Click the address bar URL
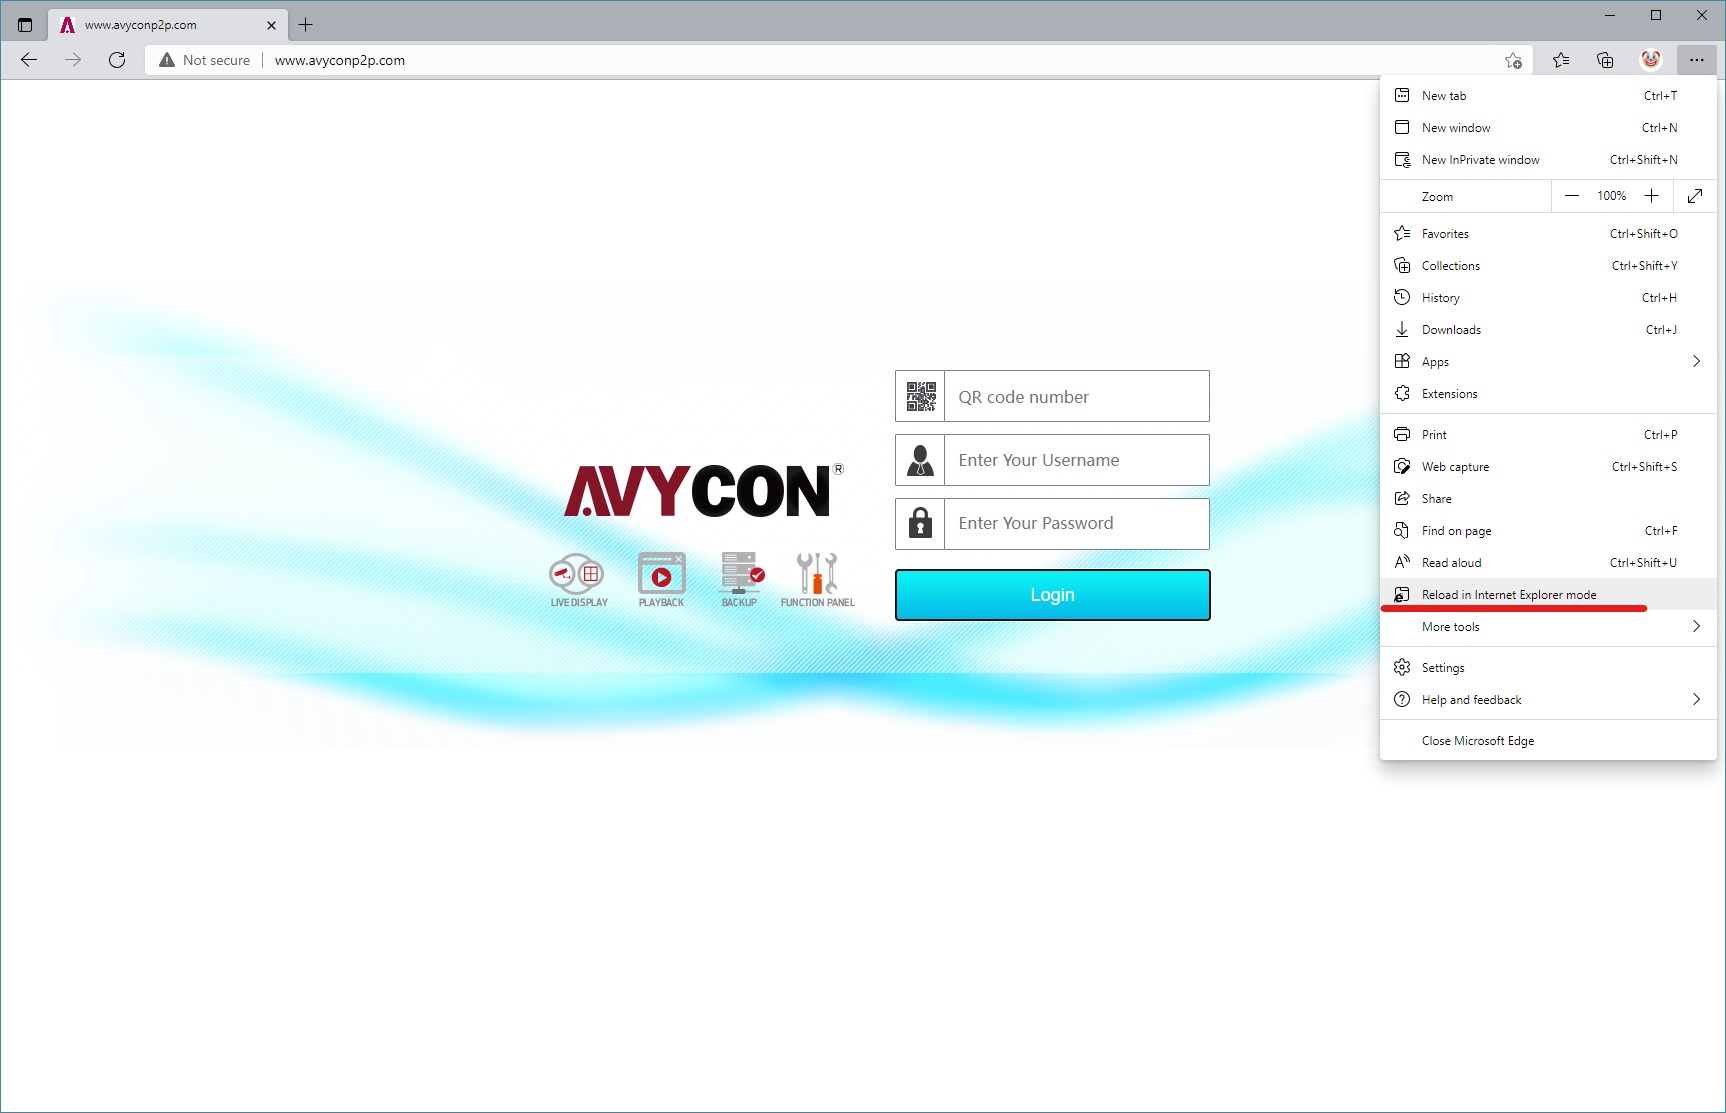The width and height of the screenshot is (1726, 1113). pos(340,60)
